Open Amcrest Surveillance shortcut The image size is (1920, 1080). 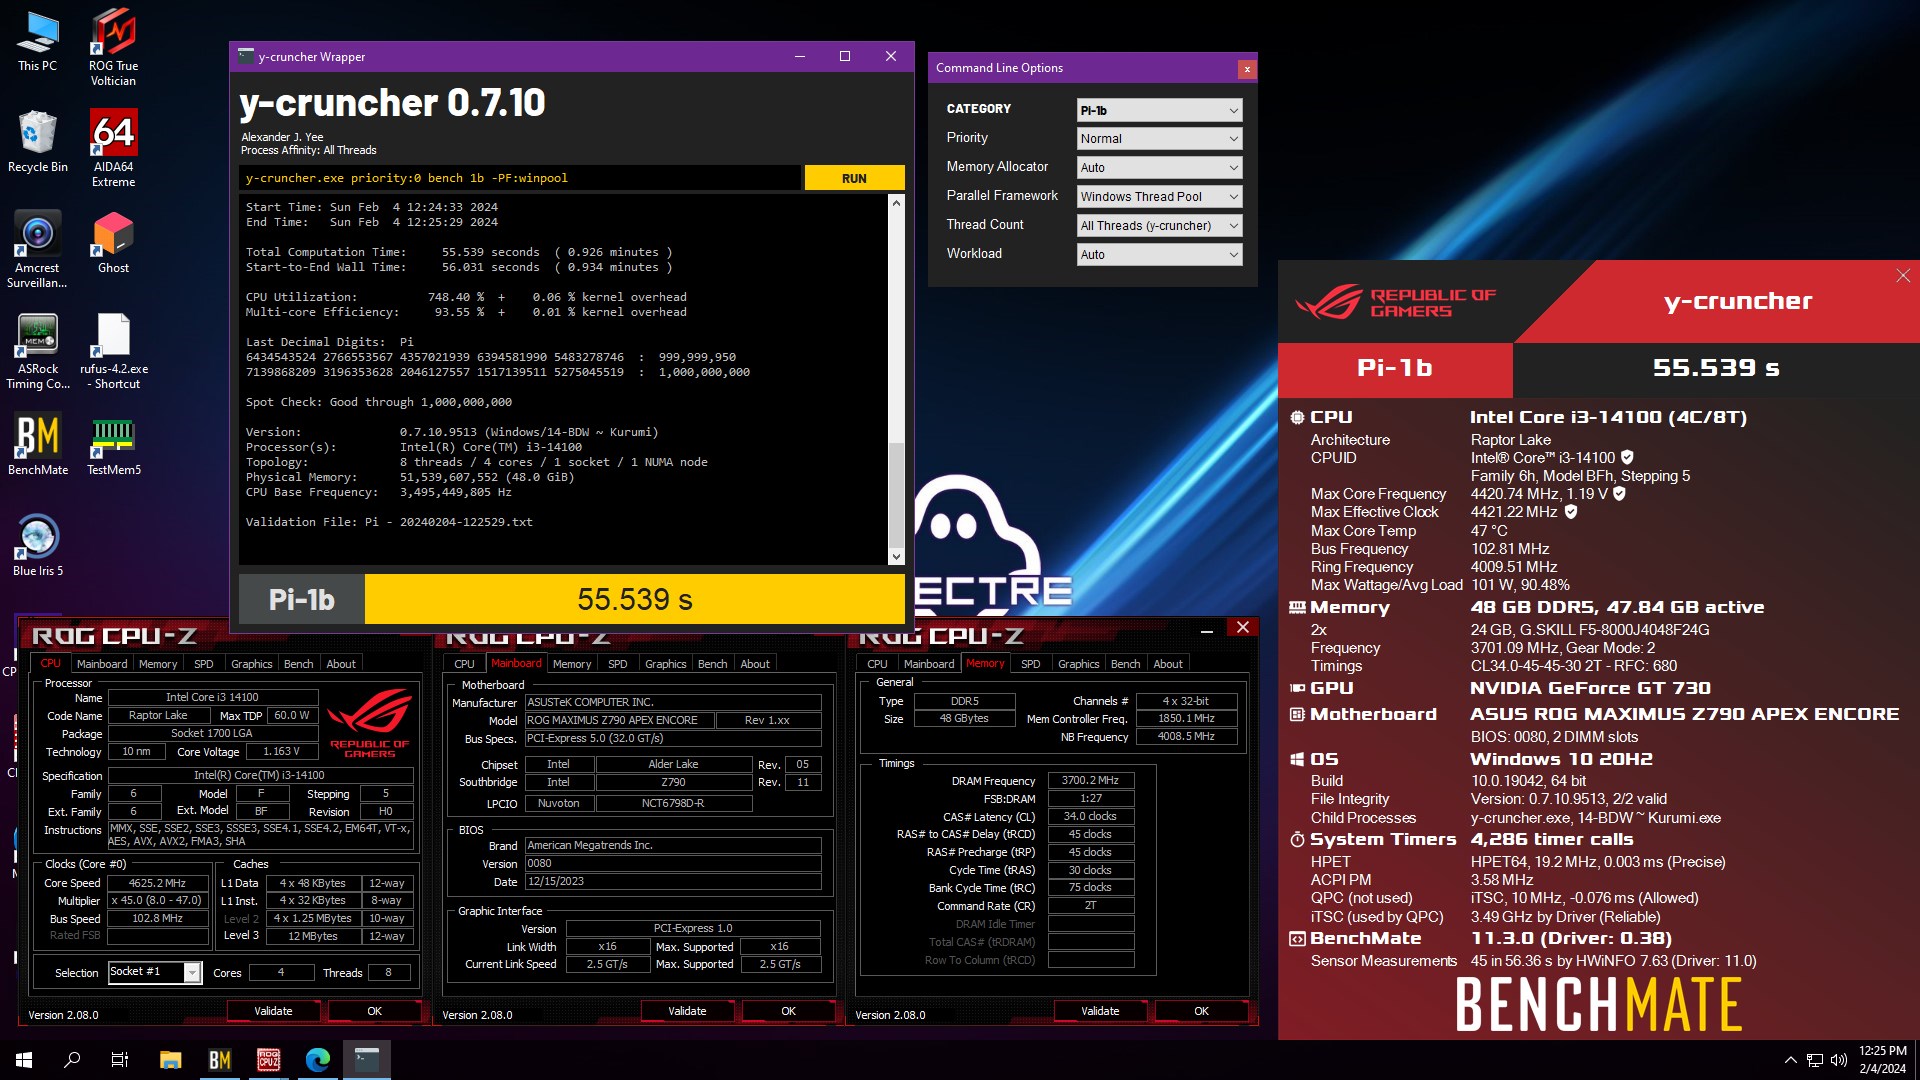(37, 249)
